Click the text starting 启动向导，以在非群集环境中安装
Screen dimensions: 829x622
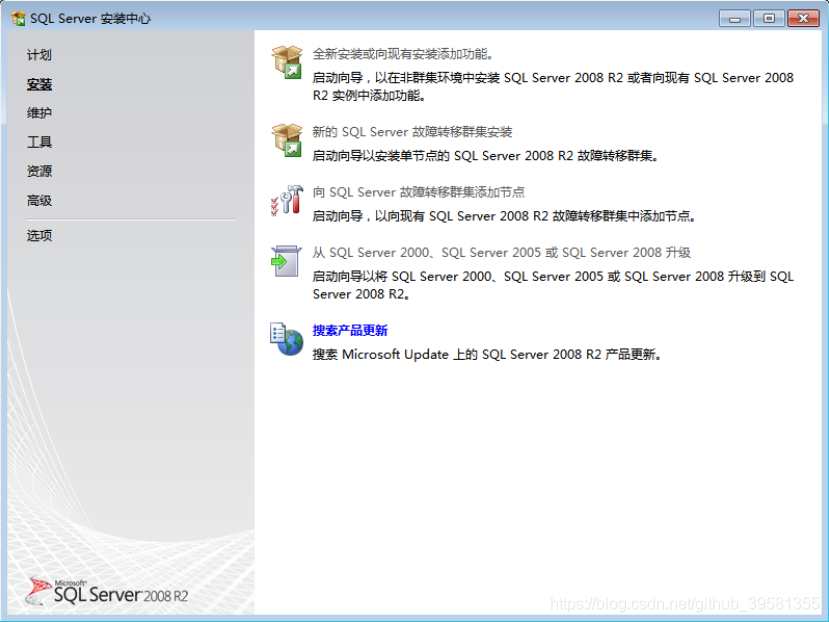[553, 86]
